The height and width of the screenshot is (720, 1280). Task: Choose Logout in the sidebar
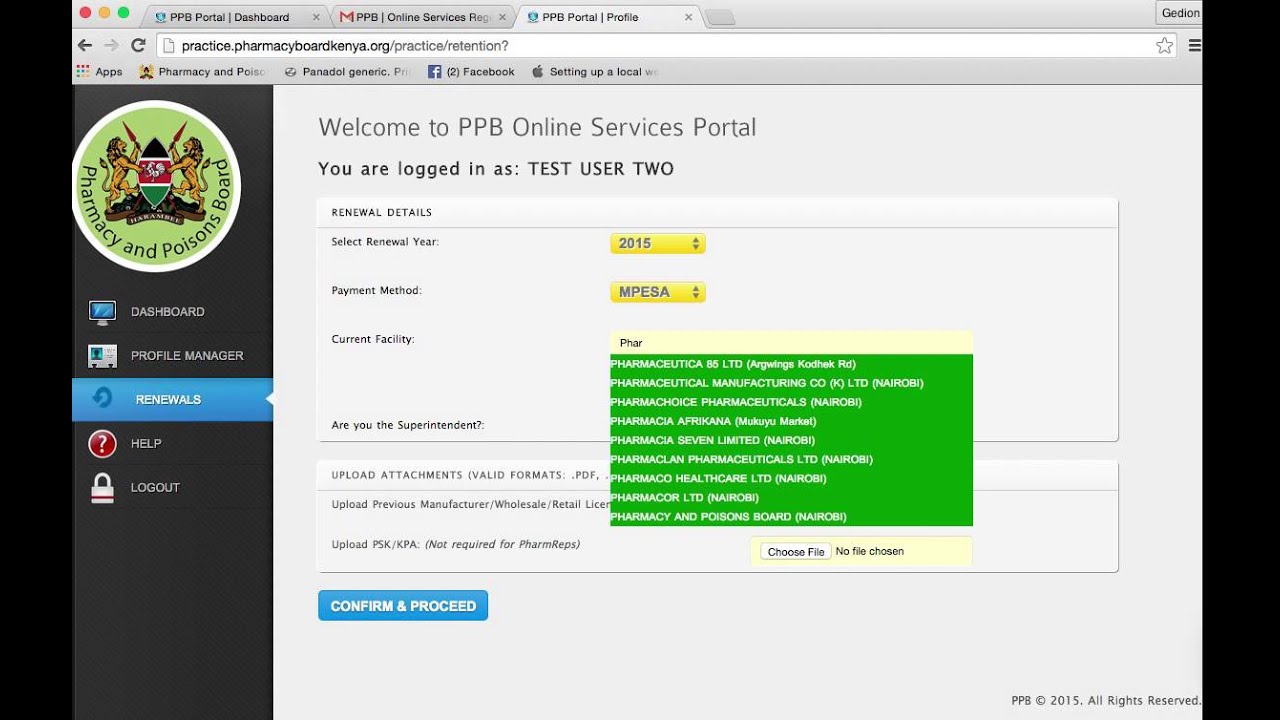[x=172, y=487]
